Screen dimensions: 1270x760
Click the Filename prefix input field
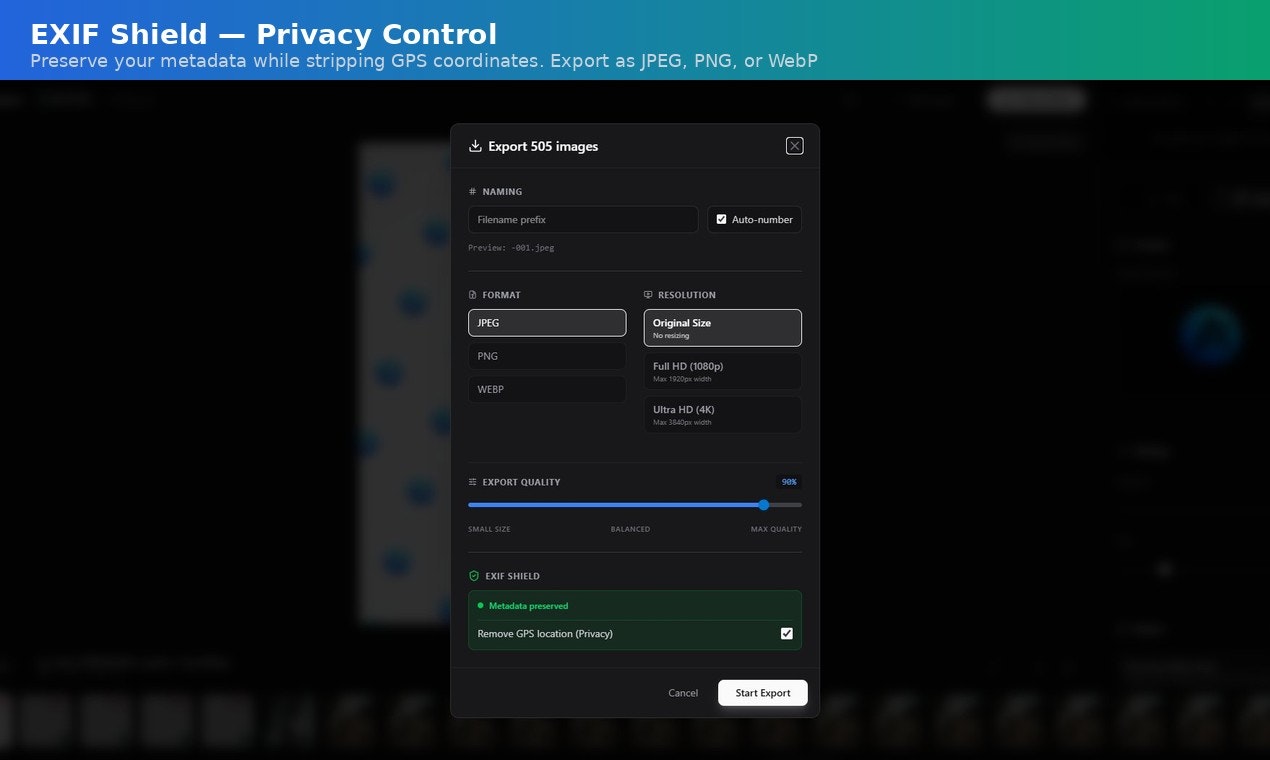[583, 219]
